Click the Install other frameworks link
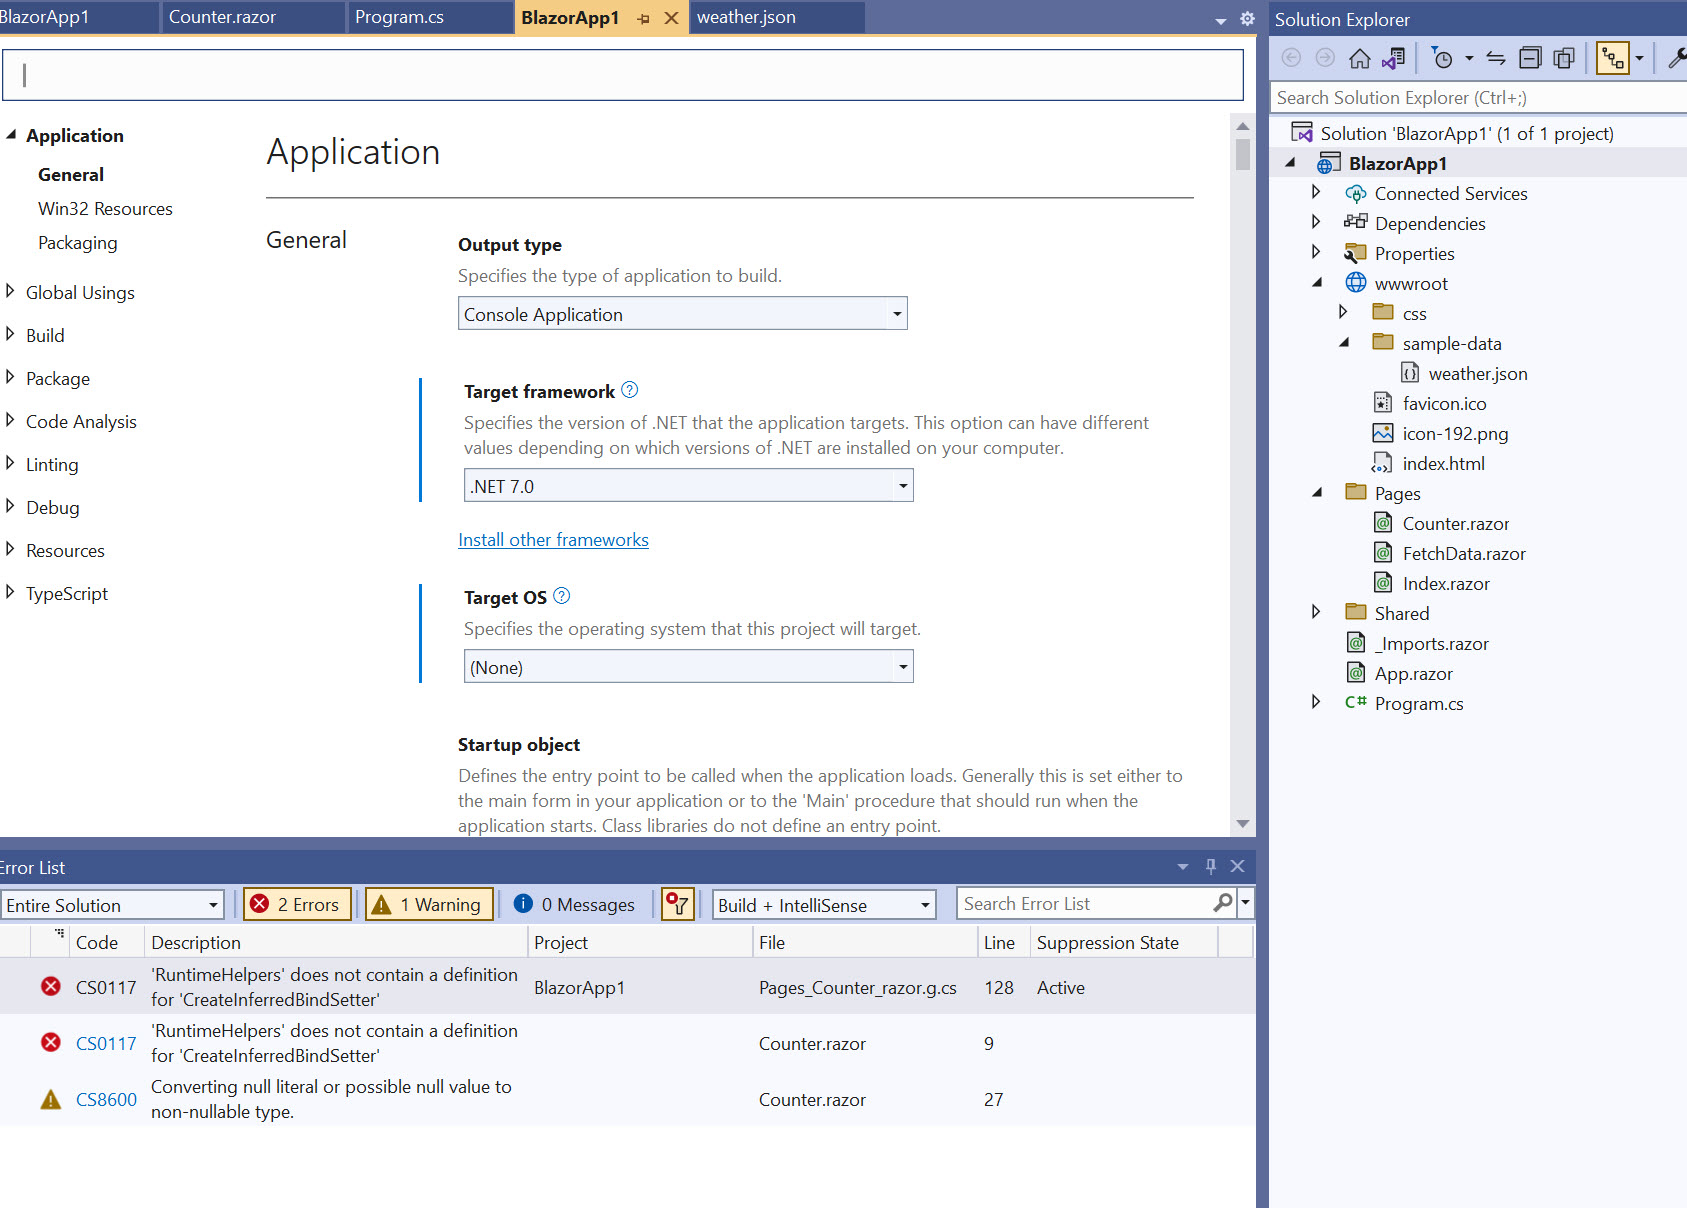Screen dimensions: 1687x1208 click(x=553, y=539)
